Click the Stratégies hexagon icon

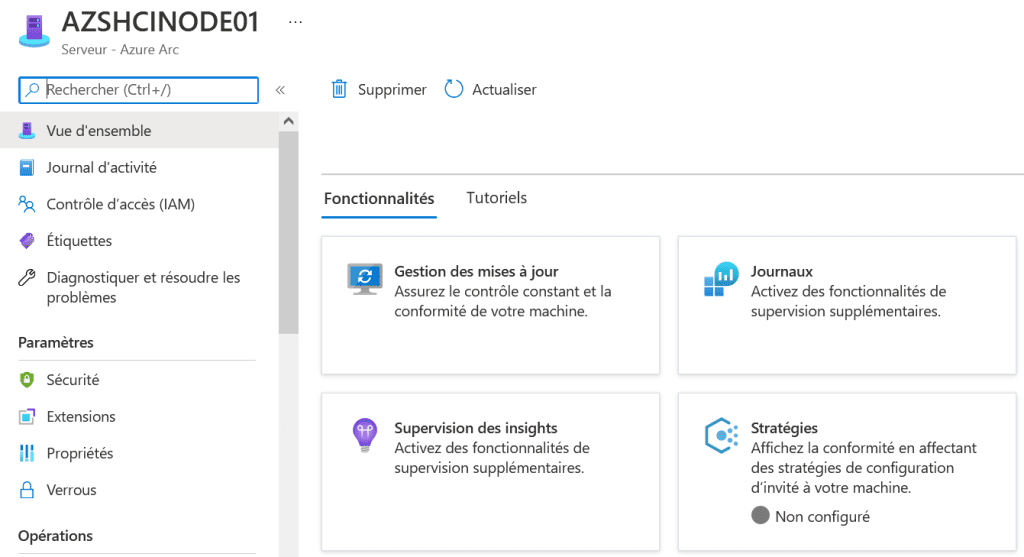tap(720, 436)
